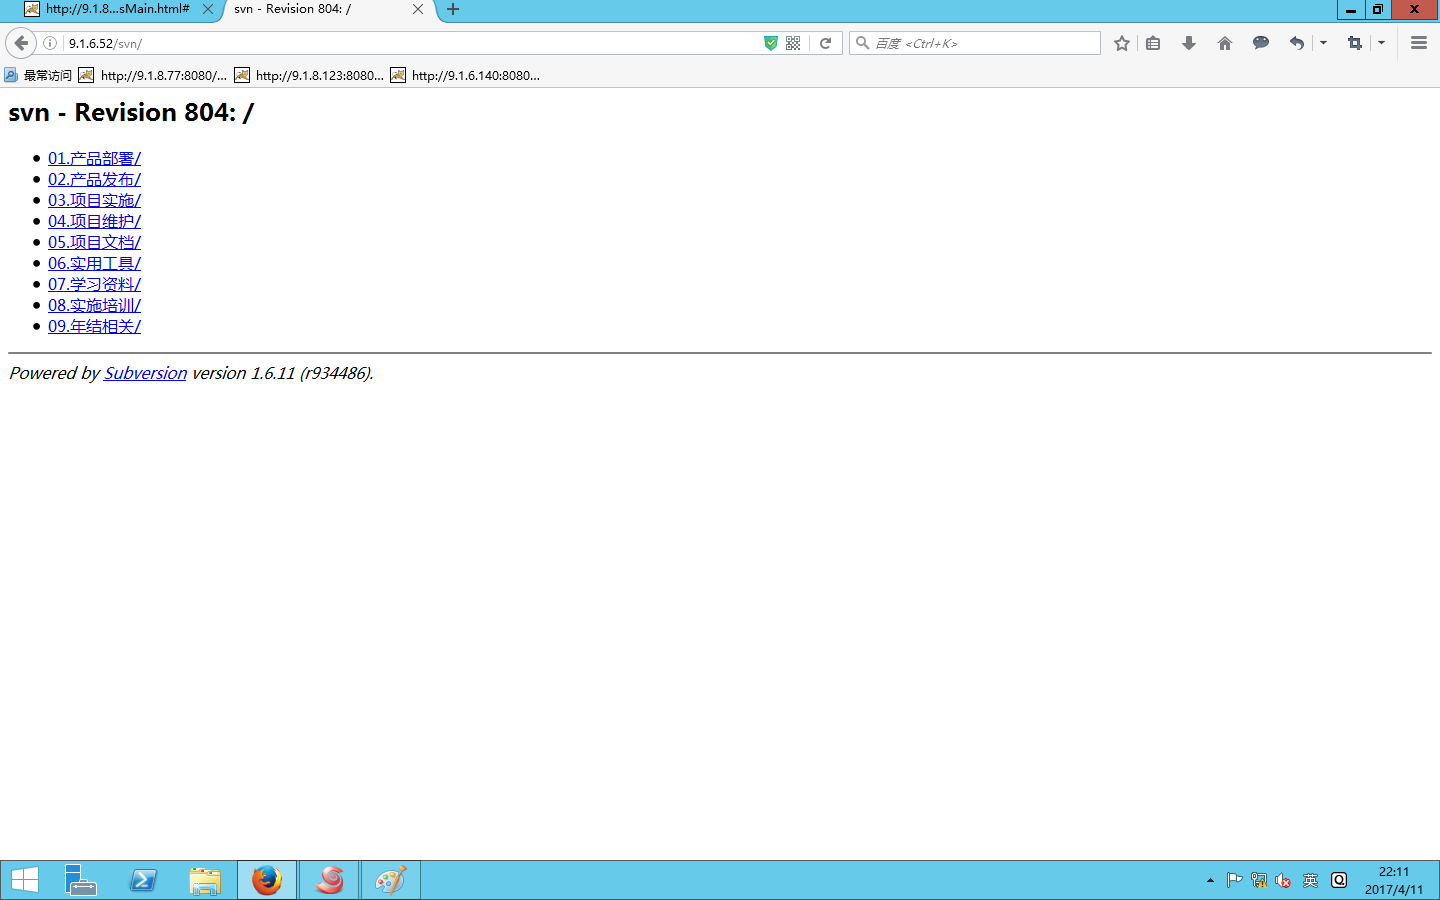Open the clock showing 22:11
The height and width of the screenshot is (900, 1440).
point(1394,880)
